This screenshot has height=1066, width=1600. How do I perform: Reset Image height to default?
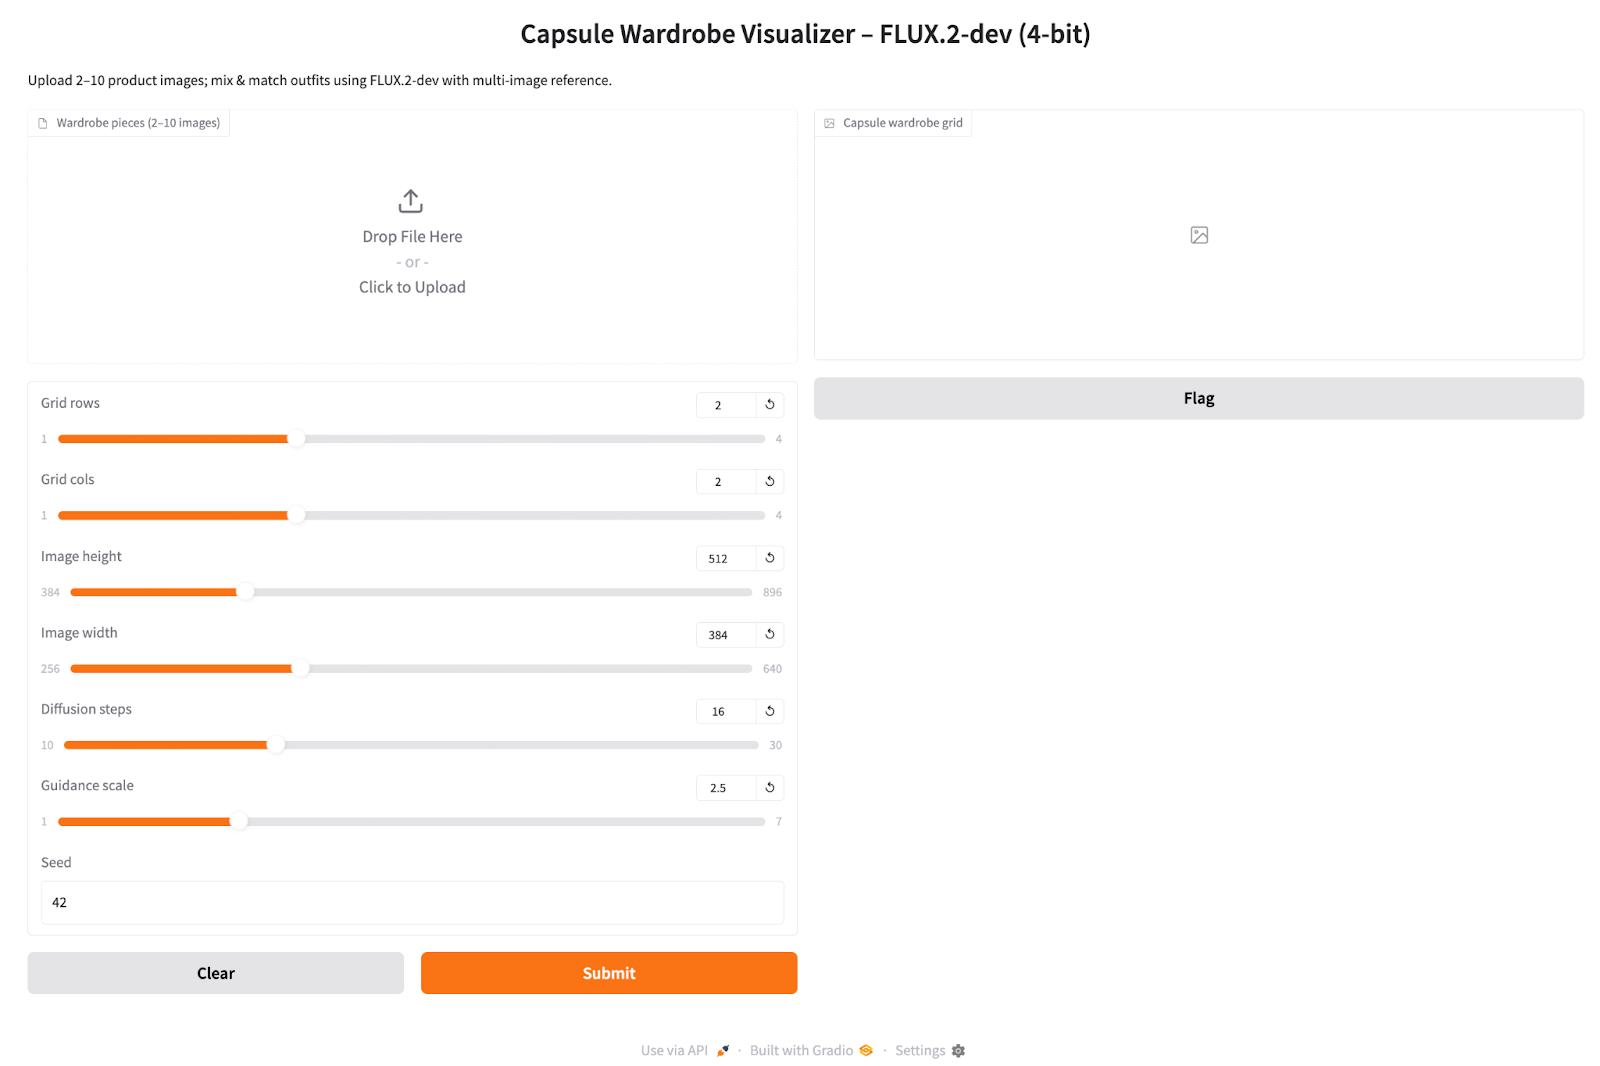pyautogui.click(x=770, y=558)
